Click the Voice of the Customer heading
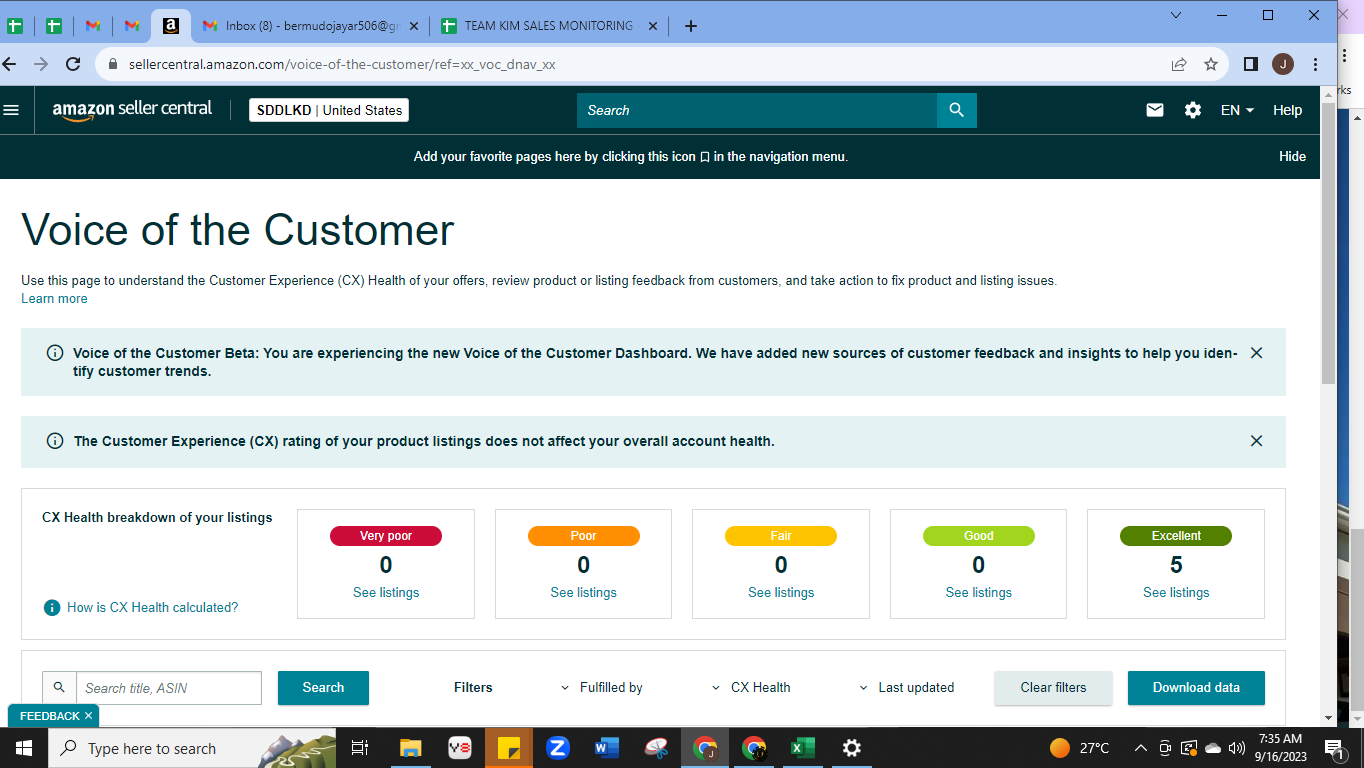 [238, 230]
